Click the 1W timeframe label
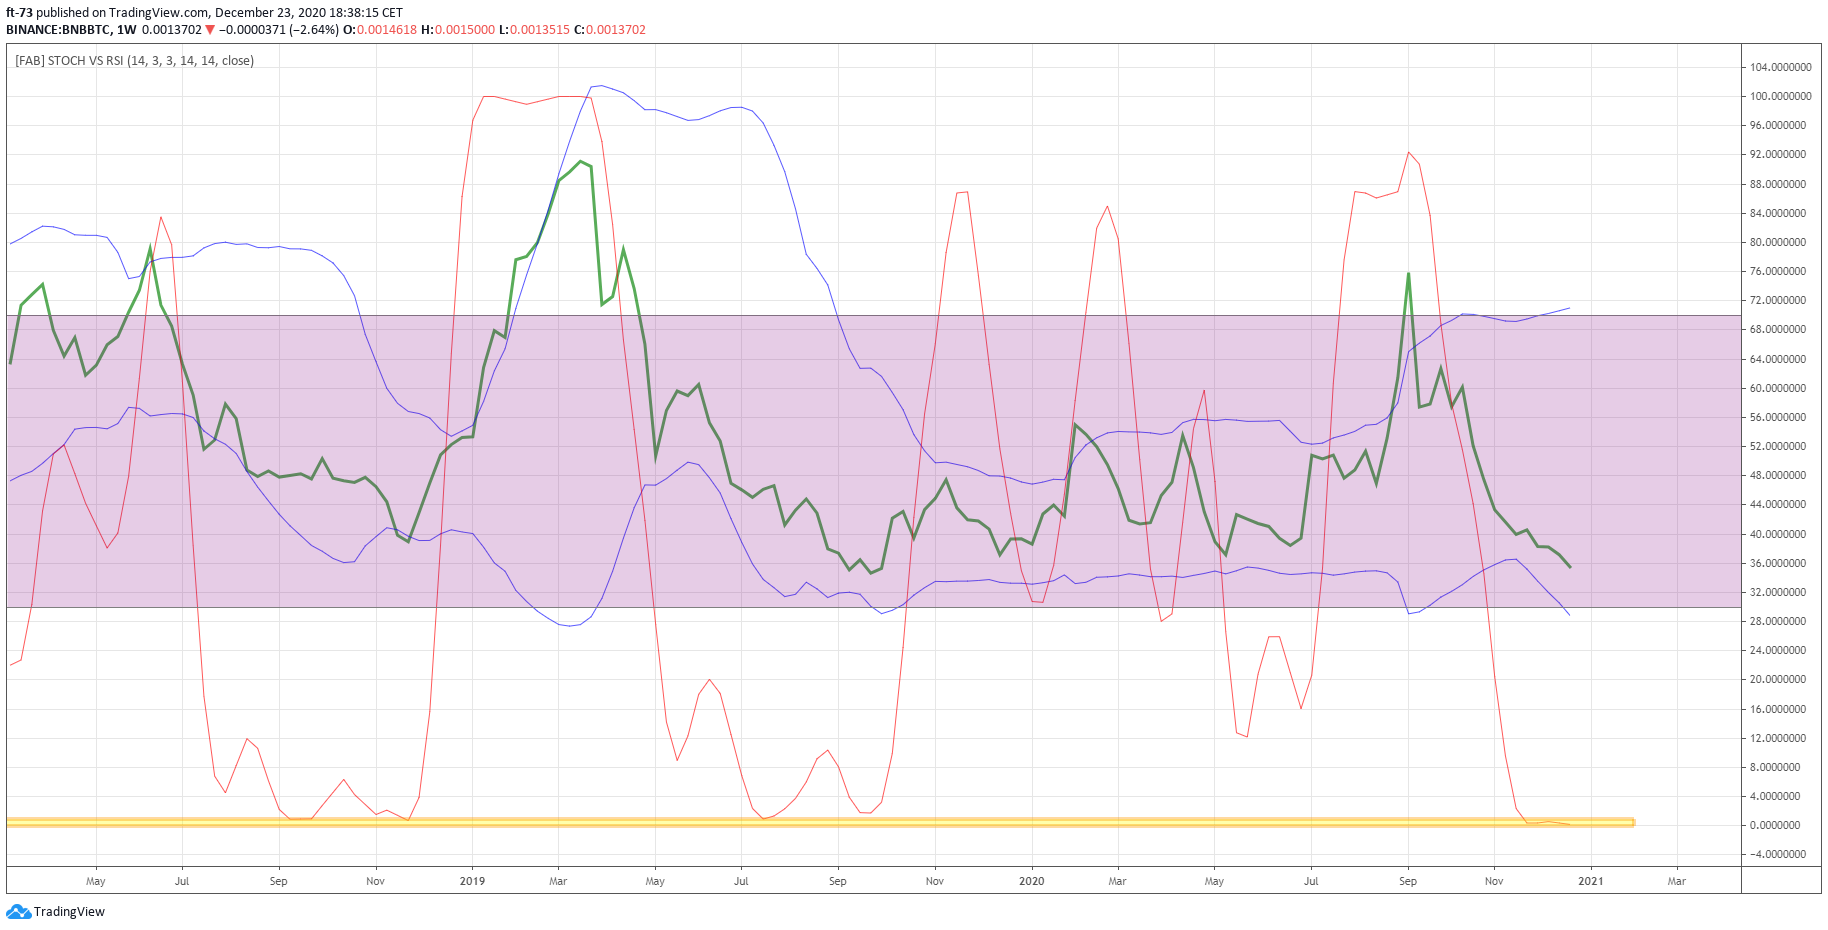This screenshot has width=1828, height=930. (x=127, y=30)
